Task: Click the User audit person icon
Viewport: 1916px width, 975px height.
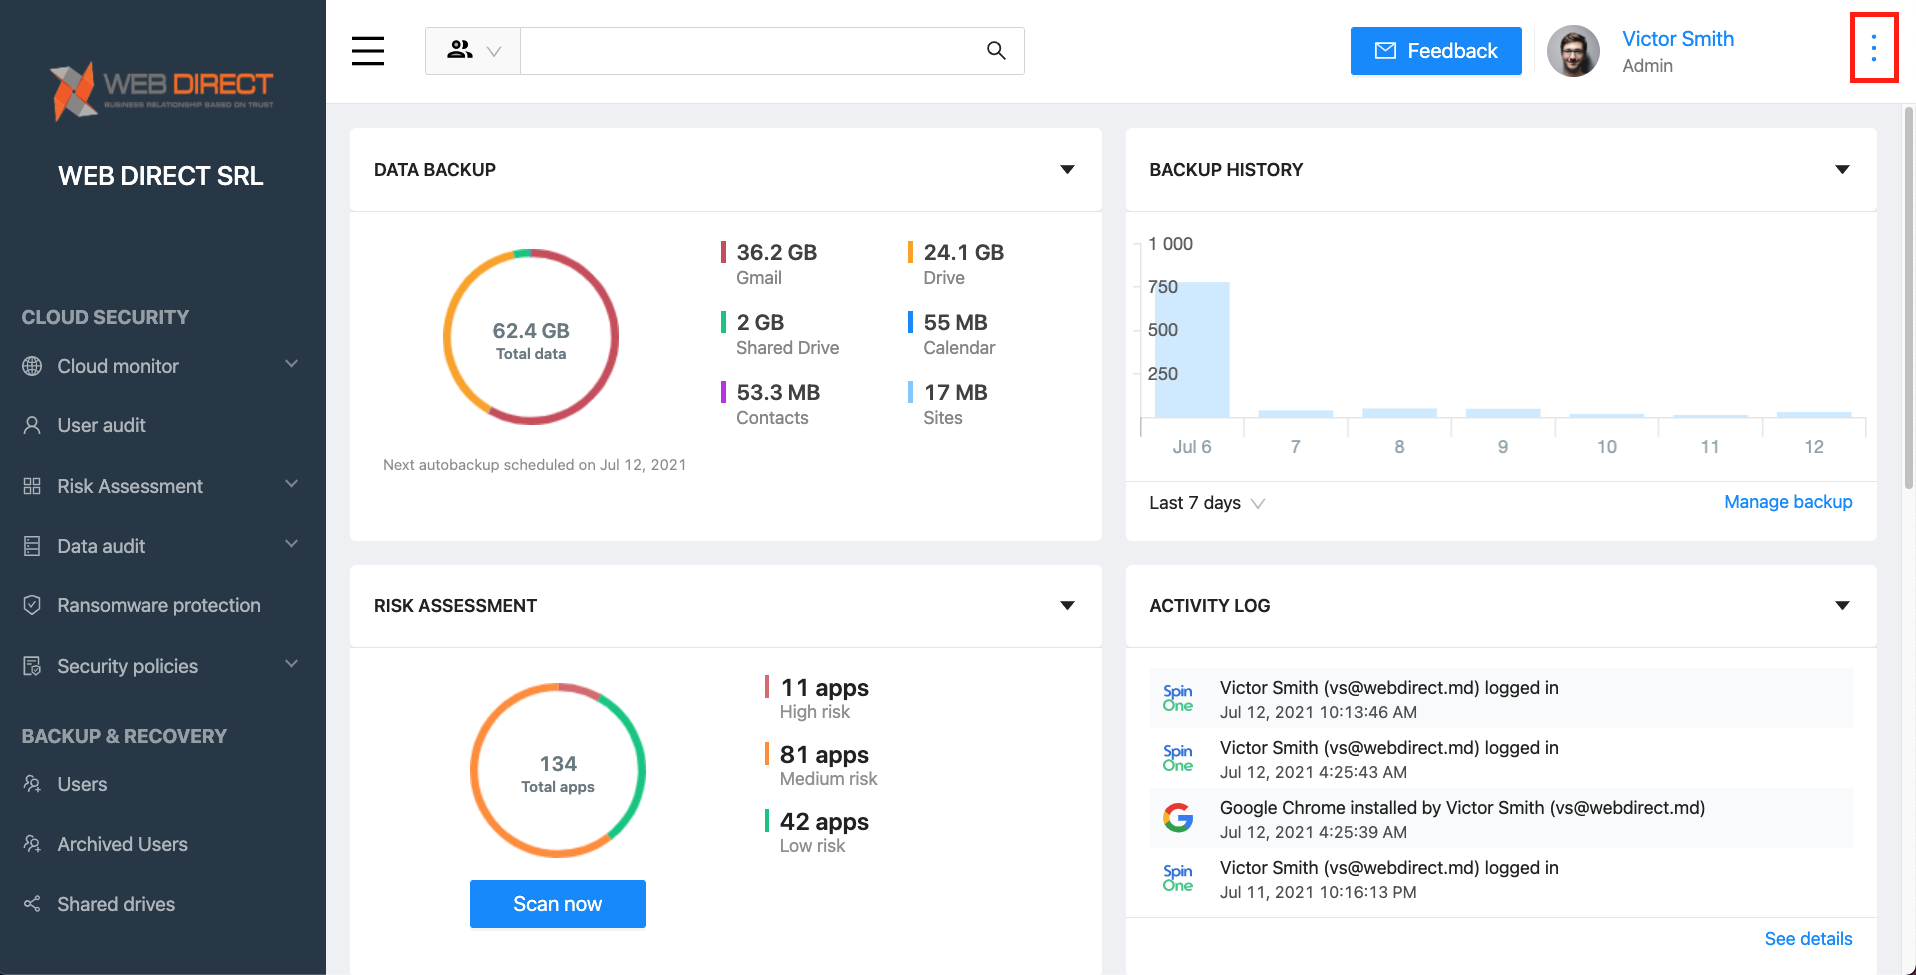Action: [32, 425]
